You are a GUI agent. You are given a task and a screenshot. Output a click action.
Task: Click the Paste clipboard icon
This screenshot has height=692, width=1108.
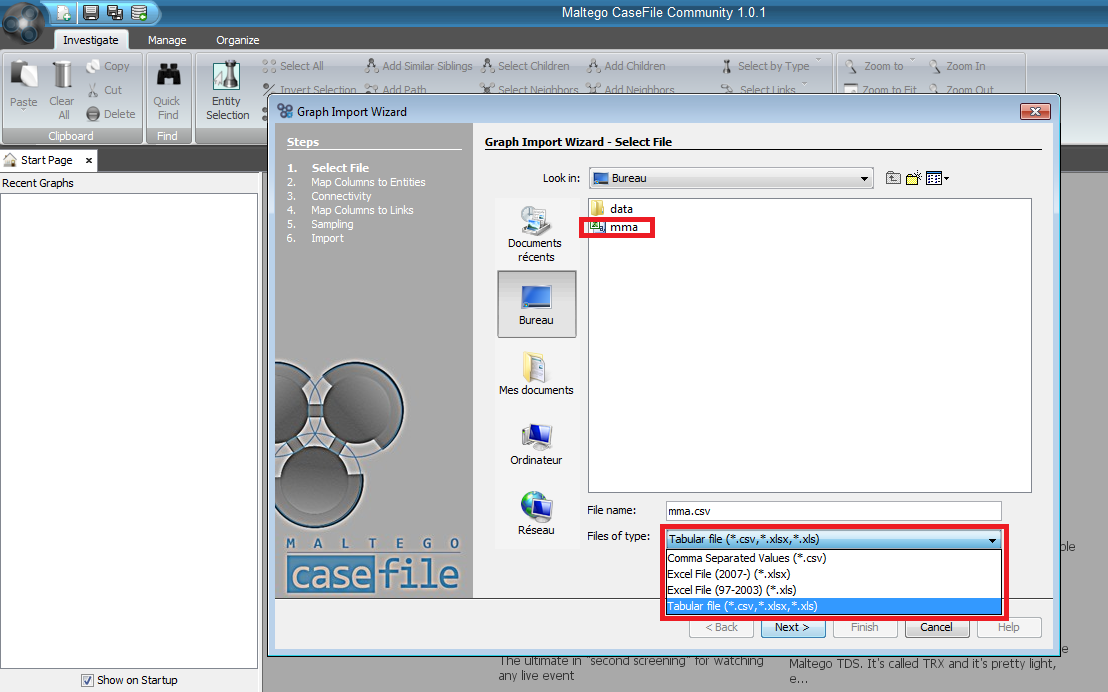[x=24, y=74]
